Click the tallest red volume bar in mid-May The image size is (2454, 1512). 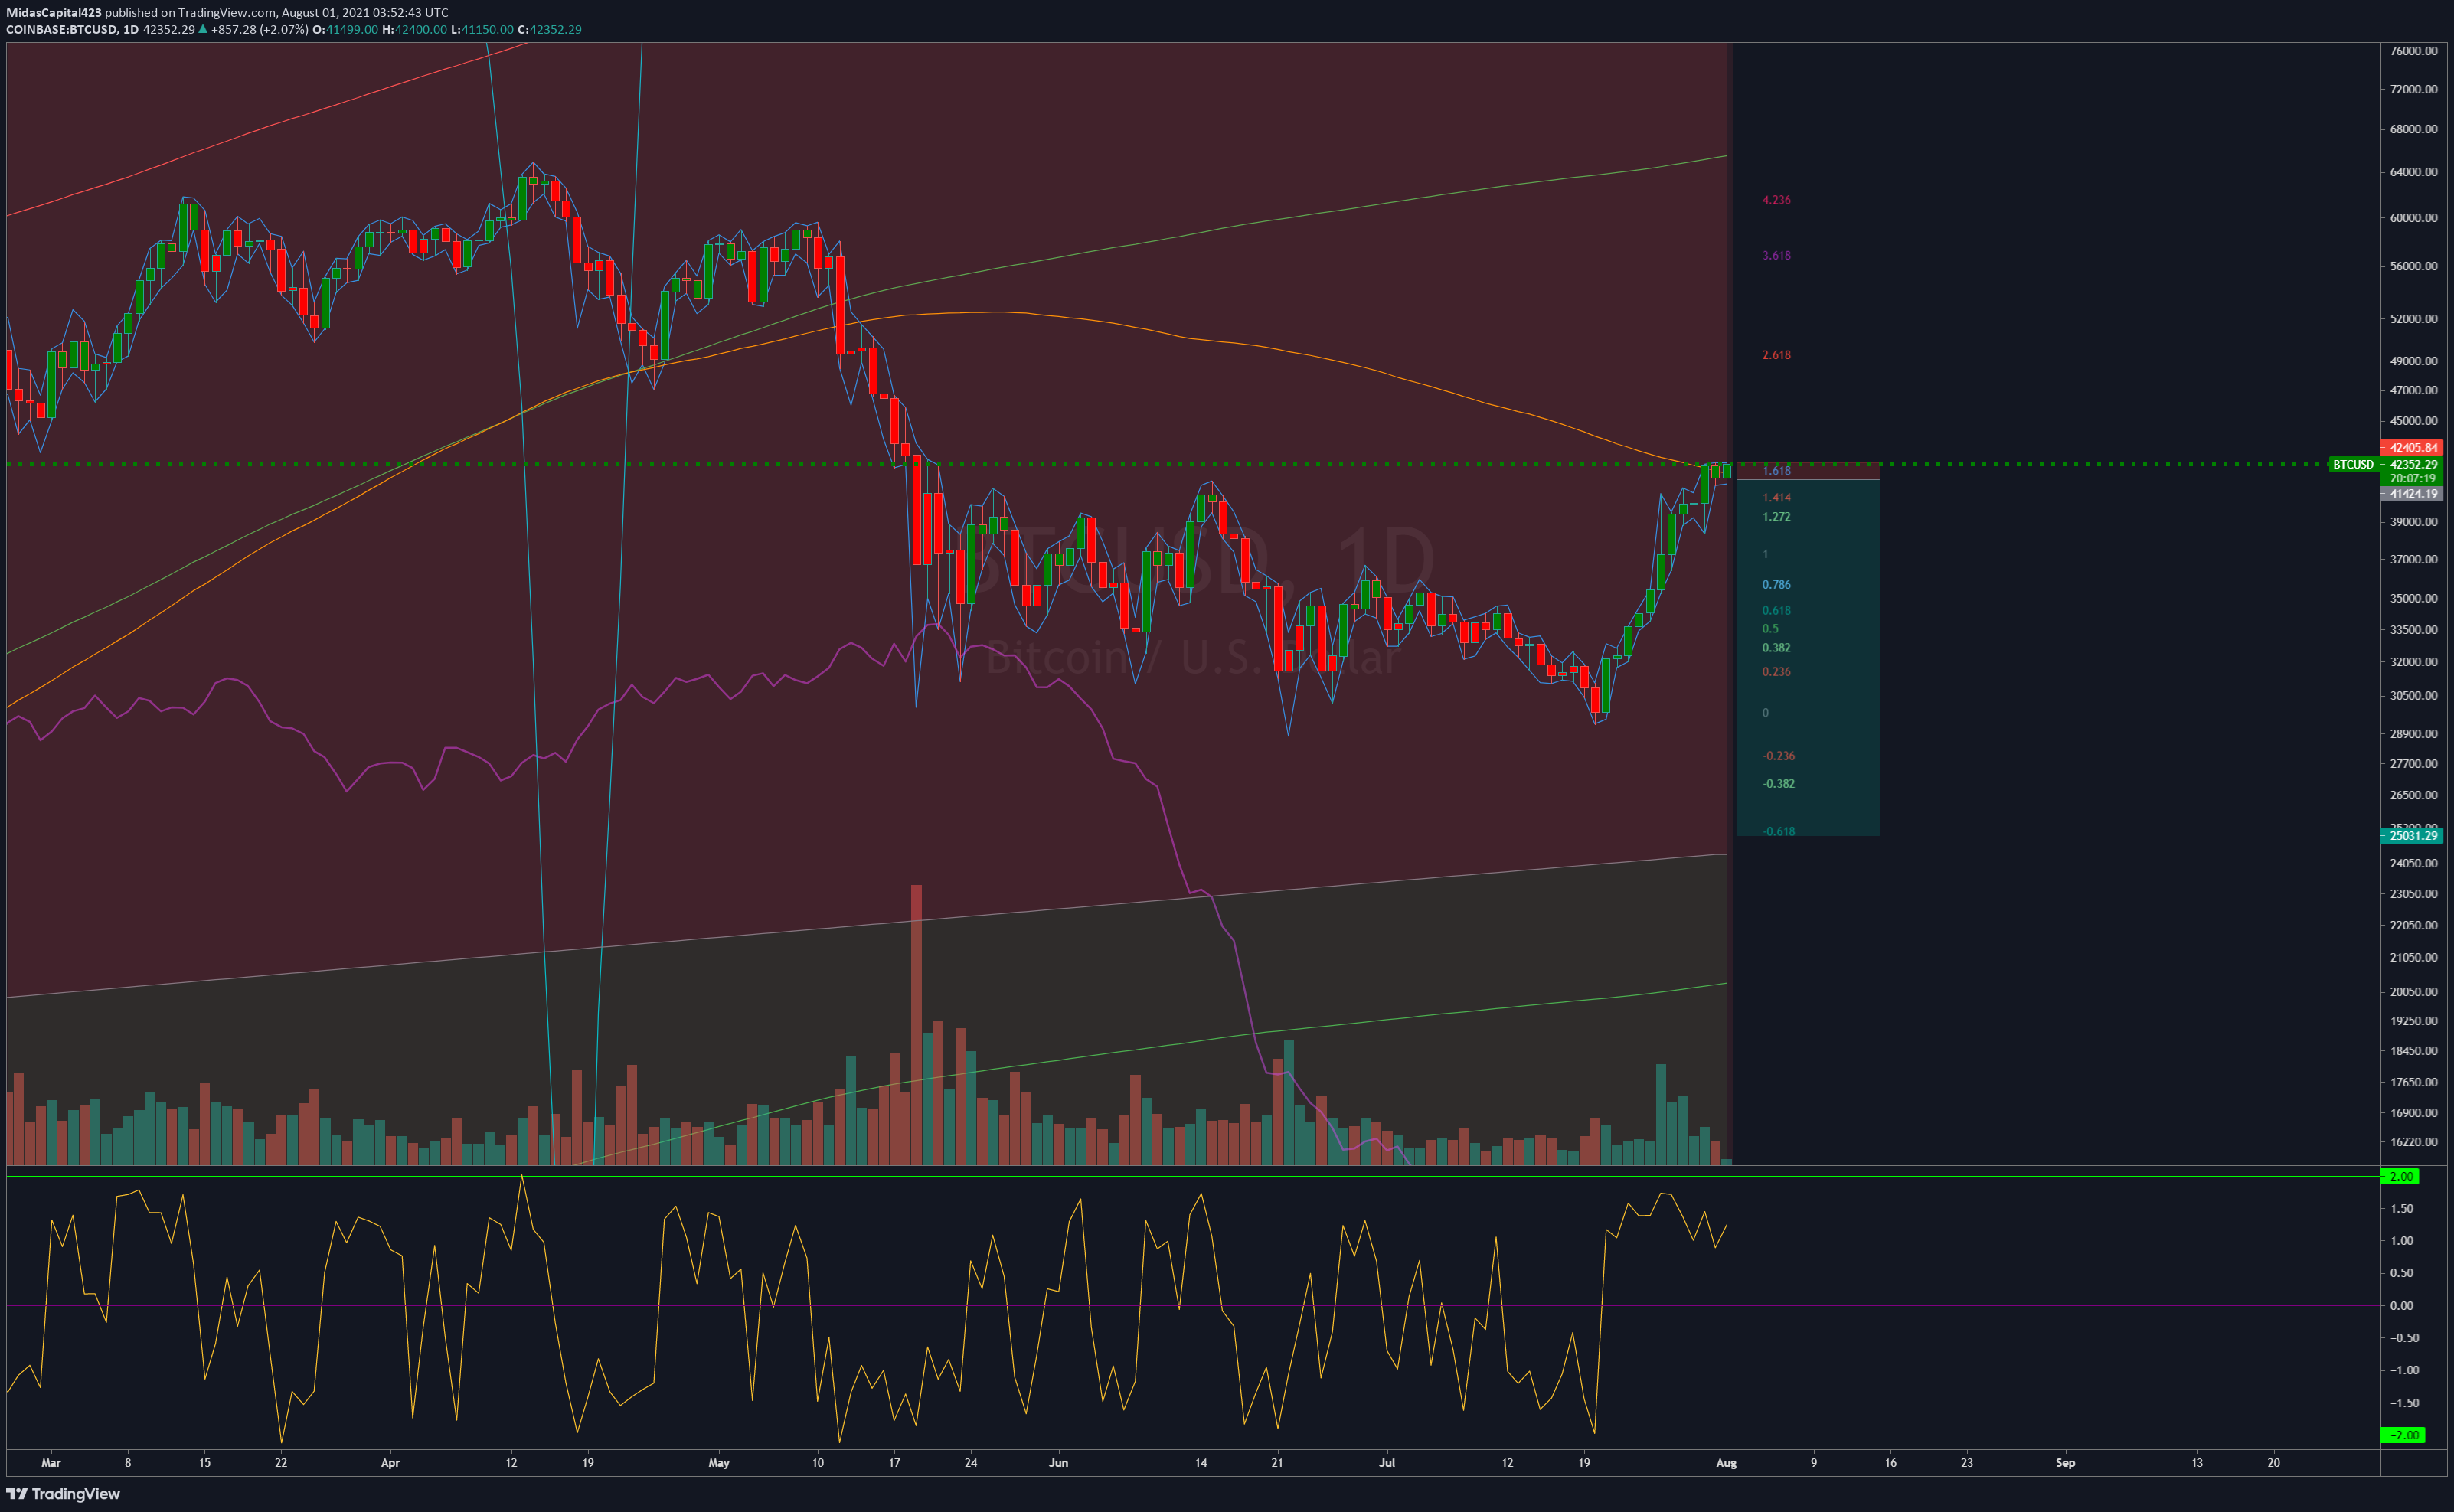click(x=916, y=1024)
